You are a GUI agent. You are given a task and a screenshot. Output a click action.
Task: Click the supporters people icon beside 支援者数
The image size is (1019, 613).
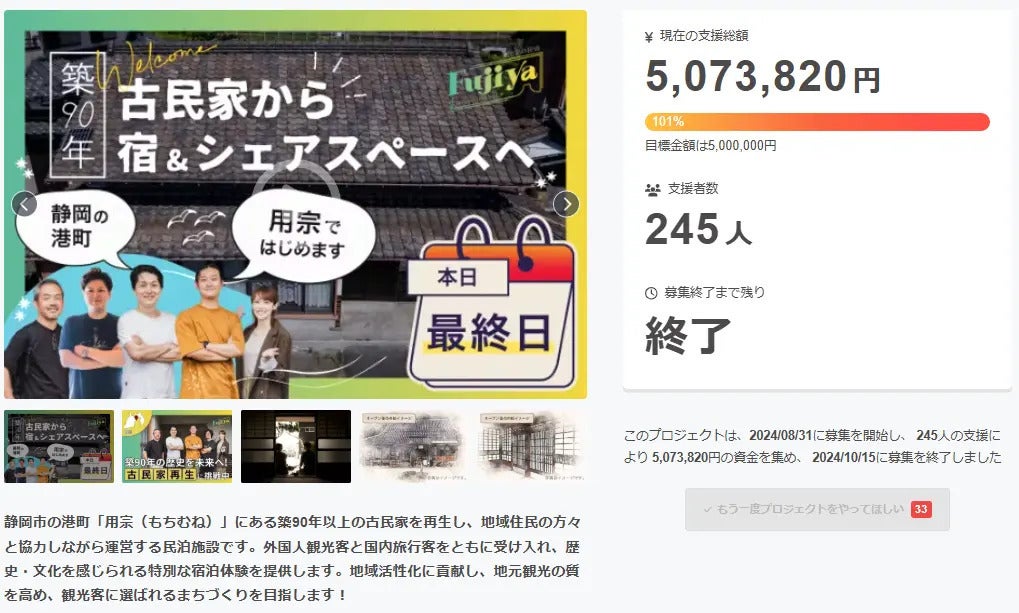pyautogui.click(x=652, y=190)
